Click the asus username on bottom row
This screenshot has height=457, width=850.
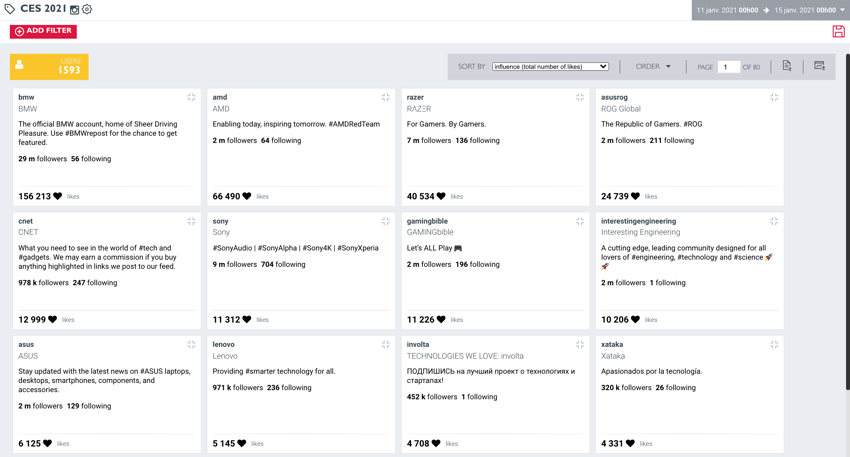coord(26,345)
